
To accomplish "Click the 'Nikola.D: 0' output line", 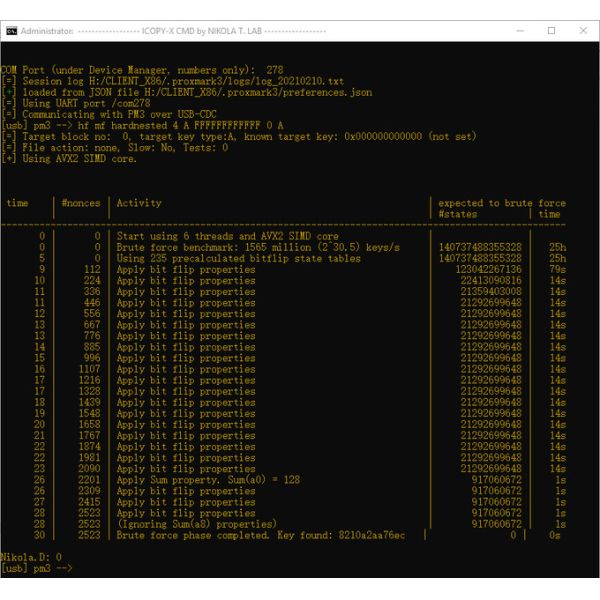I will (x=32, y=557).
